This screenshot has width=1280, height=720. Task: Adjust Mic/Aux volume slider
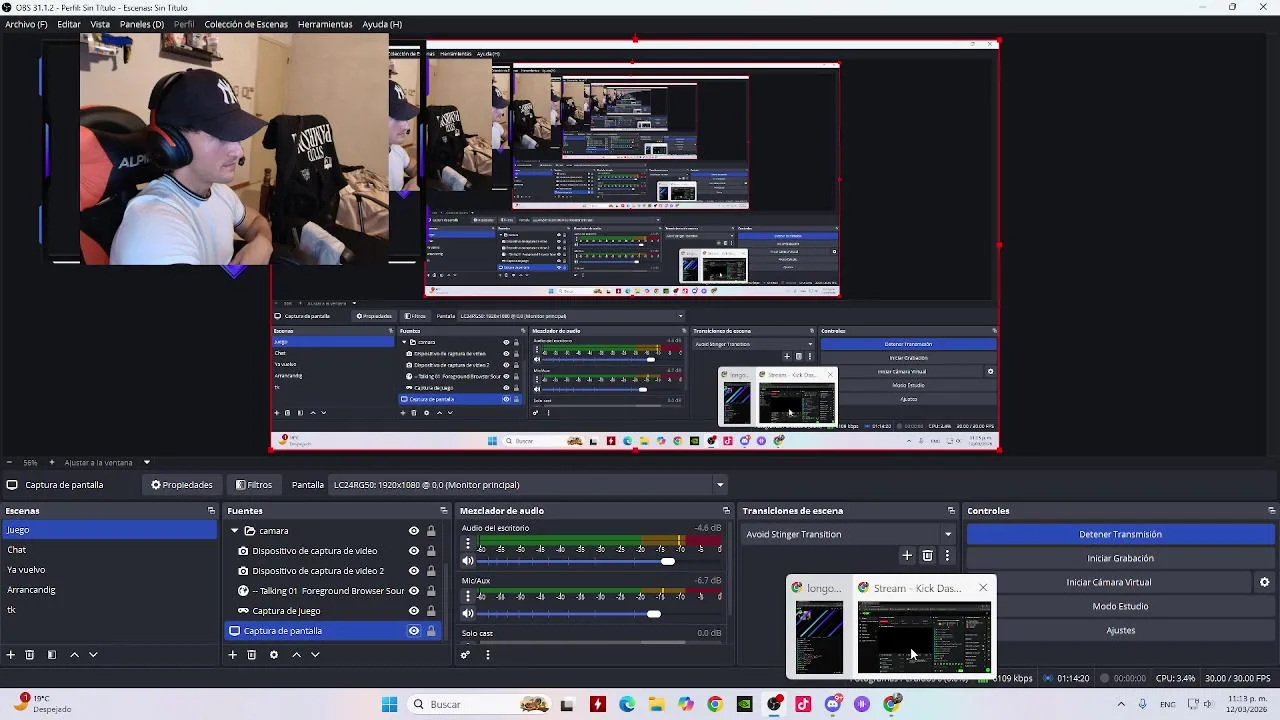[x=653, y=614]
